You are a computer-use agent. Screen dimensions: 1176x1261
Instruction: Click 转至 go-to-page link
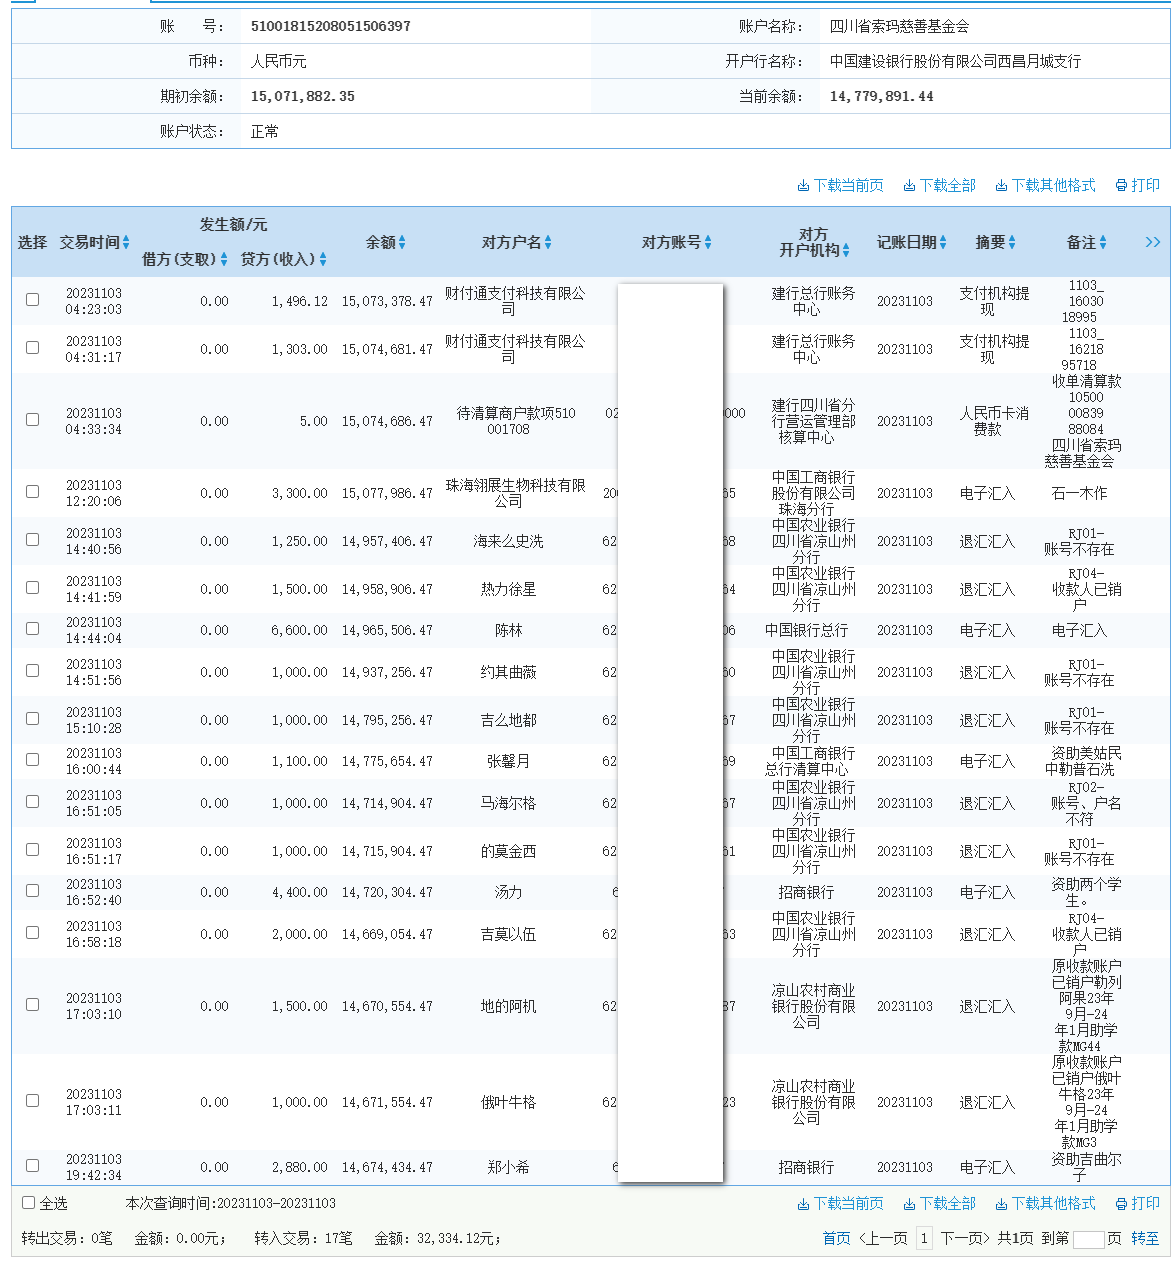[x=1145, y=1238]
